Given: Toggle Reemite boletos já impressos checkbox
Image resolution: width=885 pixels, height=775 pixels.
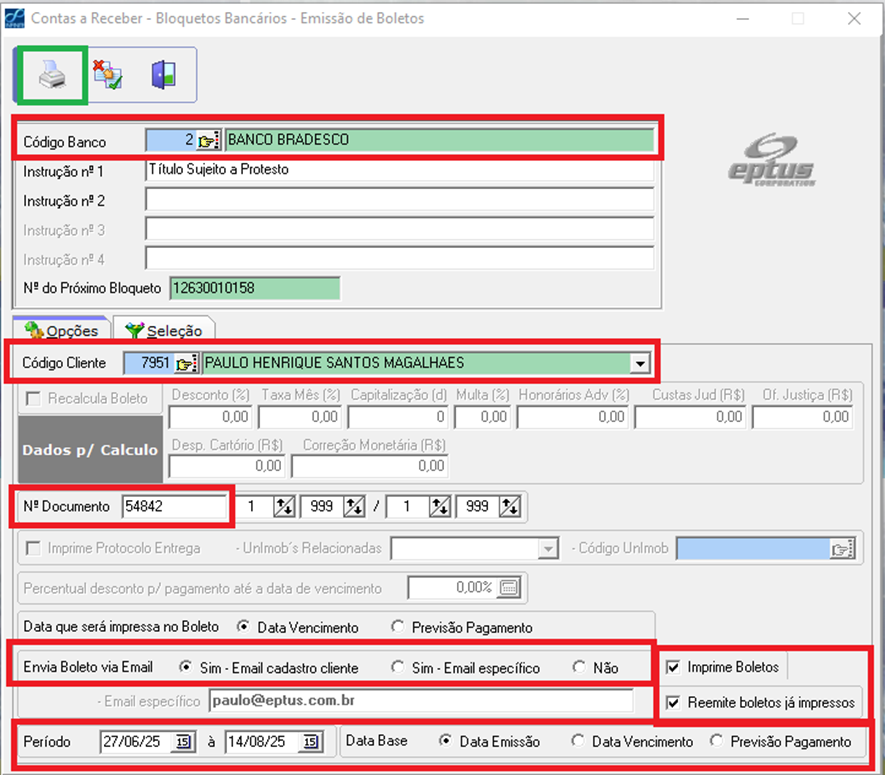Looking at the screenshot, I should pos(673,703).
